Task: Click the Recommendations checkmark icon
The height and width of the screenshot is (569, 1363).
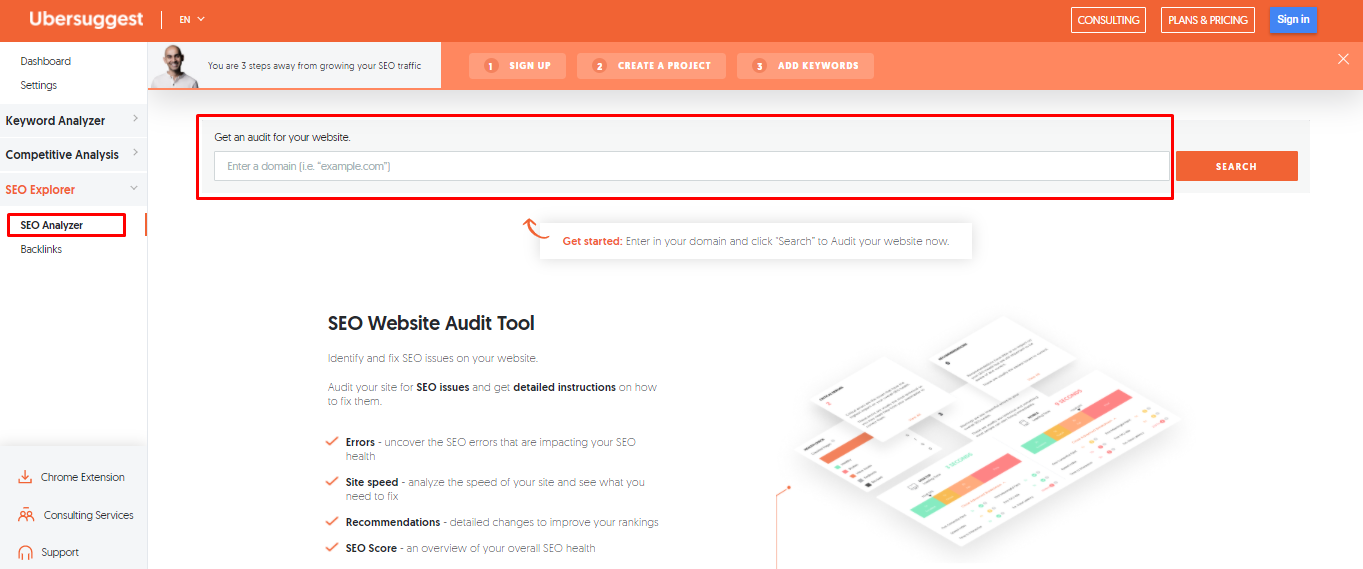Action: click(x=331, y=521)
